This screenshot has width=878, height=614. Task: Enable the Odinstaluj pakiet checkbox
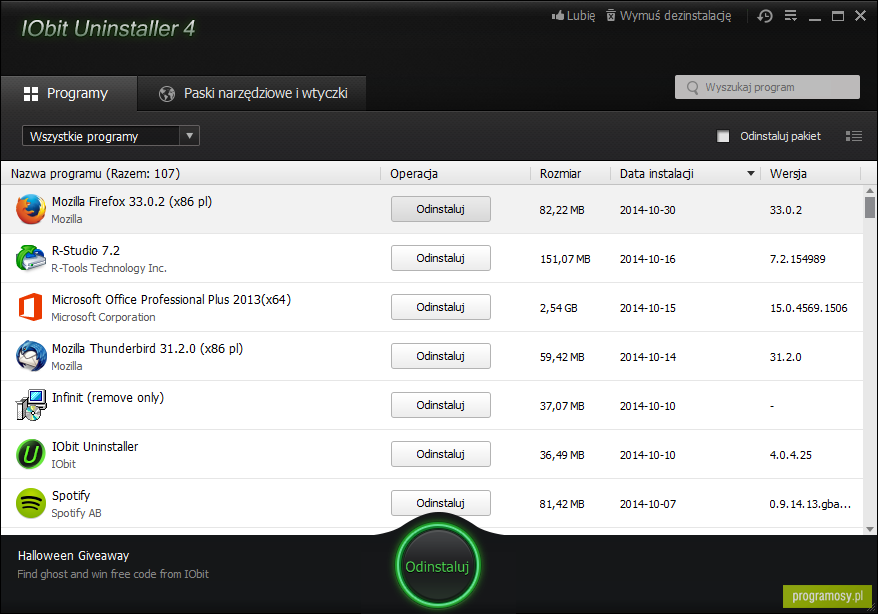point(723,136)
